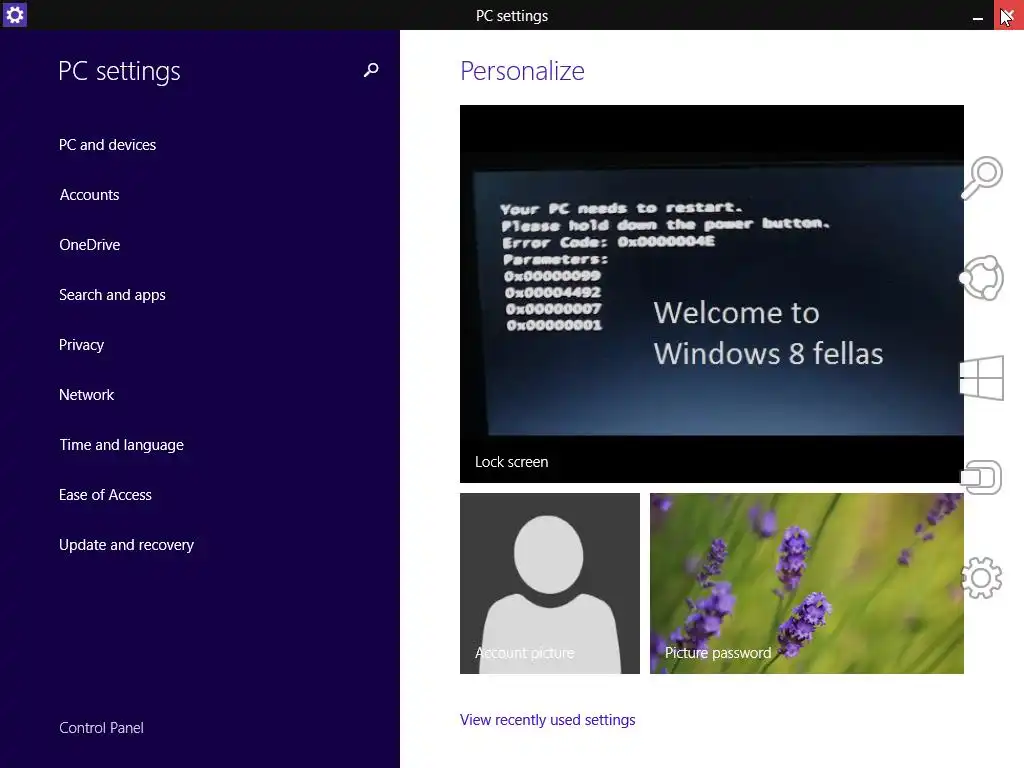Open PC and devices settings
Screen dimensions: 1024x768
click(x=108, y=145)
